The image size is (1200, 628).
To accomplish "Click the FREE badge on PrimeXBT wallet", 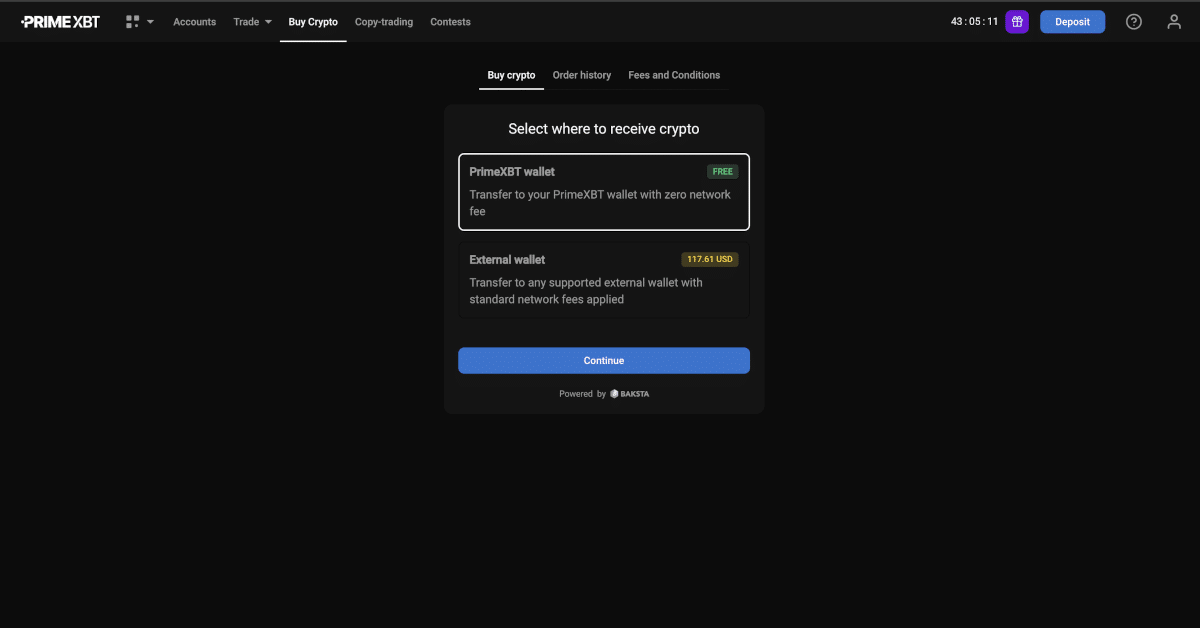I will 723,172.
